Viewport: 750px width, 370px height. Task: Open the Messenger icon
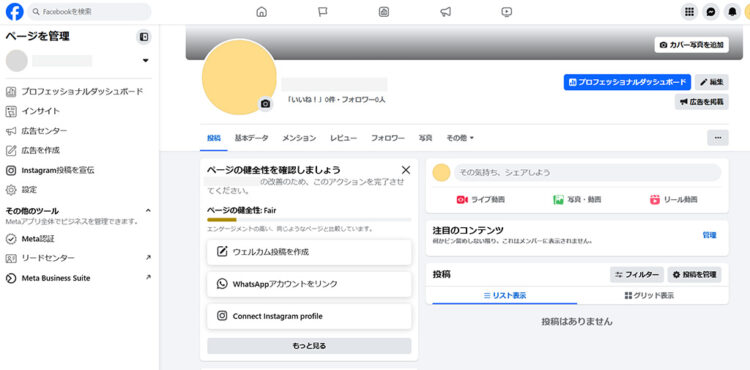[x=711, y=12]
